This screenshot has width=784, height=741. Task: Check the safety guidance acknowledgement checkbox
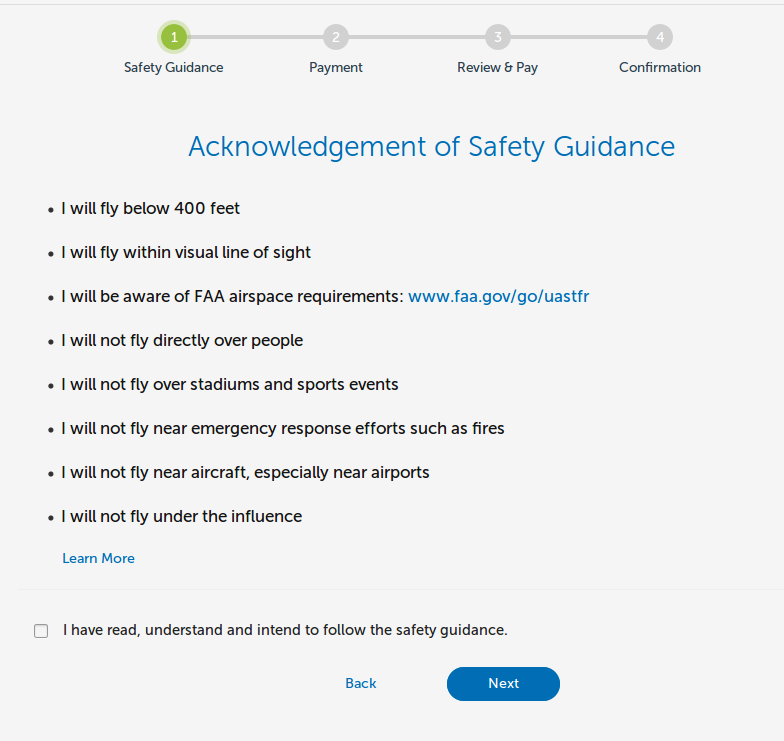coord(41,630)
